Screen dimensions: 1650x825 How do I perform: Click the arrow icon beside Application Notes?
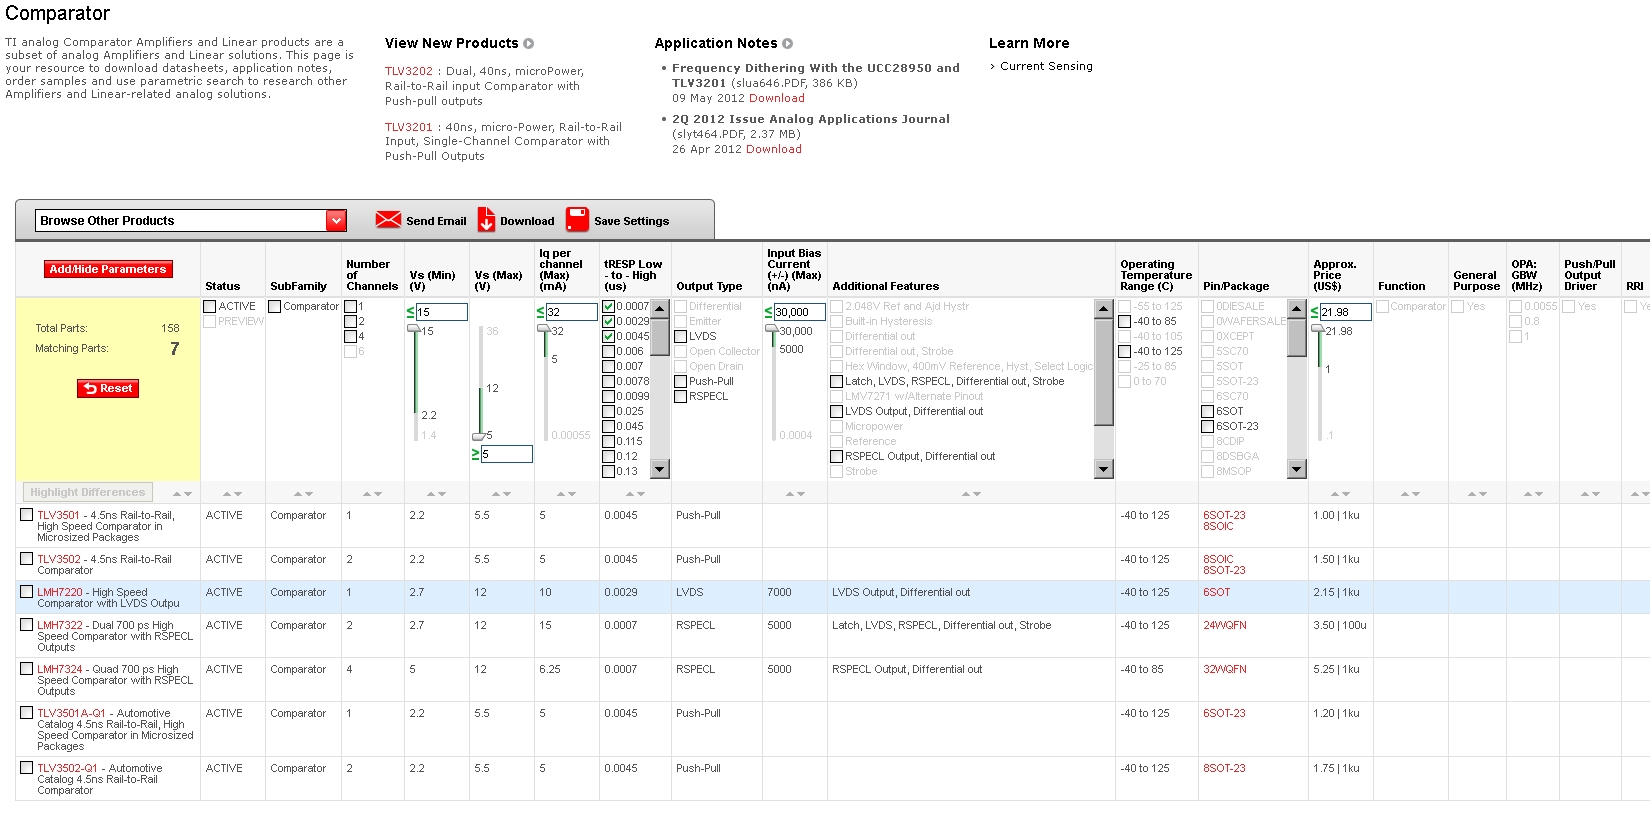tap(788, 44)
